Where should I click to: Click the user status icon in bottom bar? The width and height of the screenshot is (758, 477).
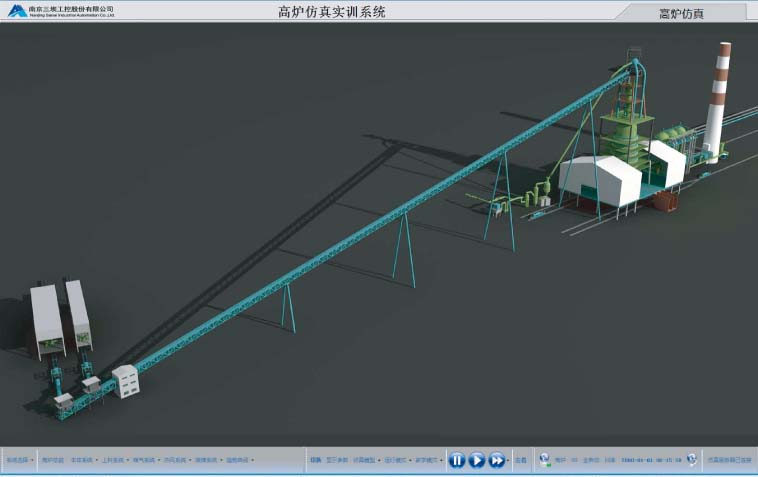click(x=544, y=460)
